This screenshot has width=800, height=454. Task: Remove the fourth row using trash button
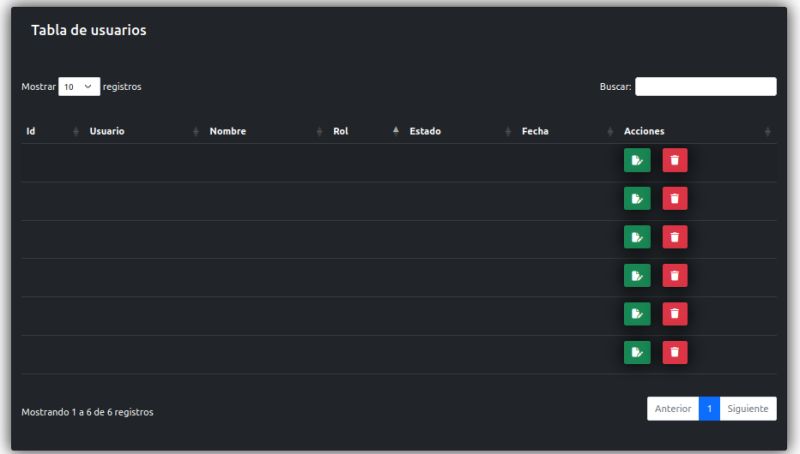[x=674, y=275]
